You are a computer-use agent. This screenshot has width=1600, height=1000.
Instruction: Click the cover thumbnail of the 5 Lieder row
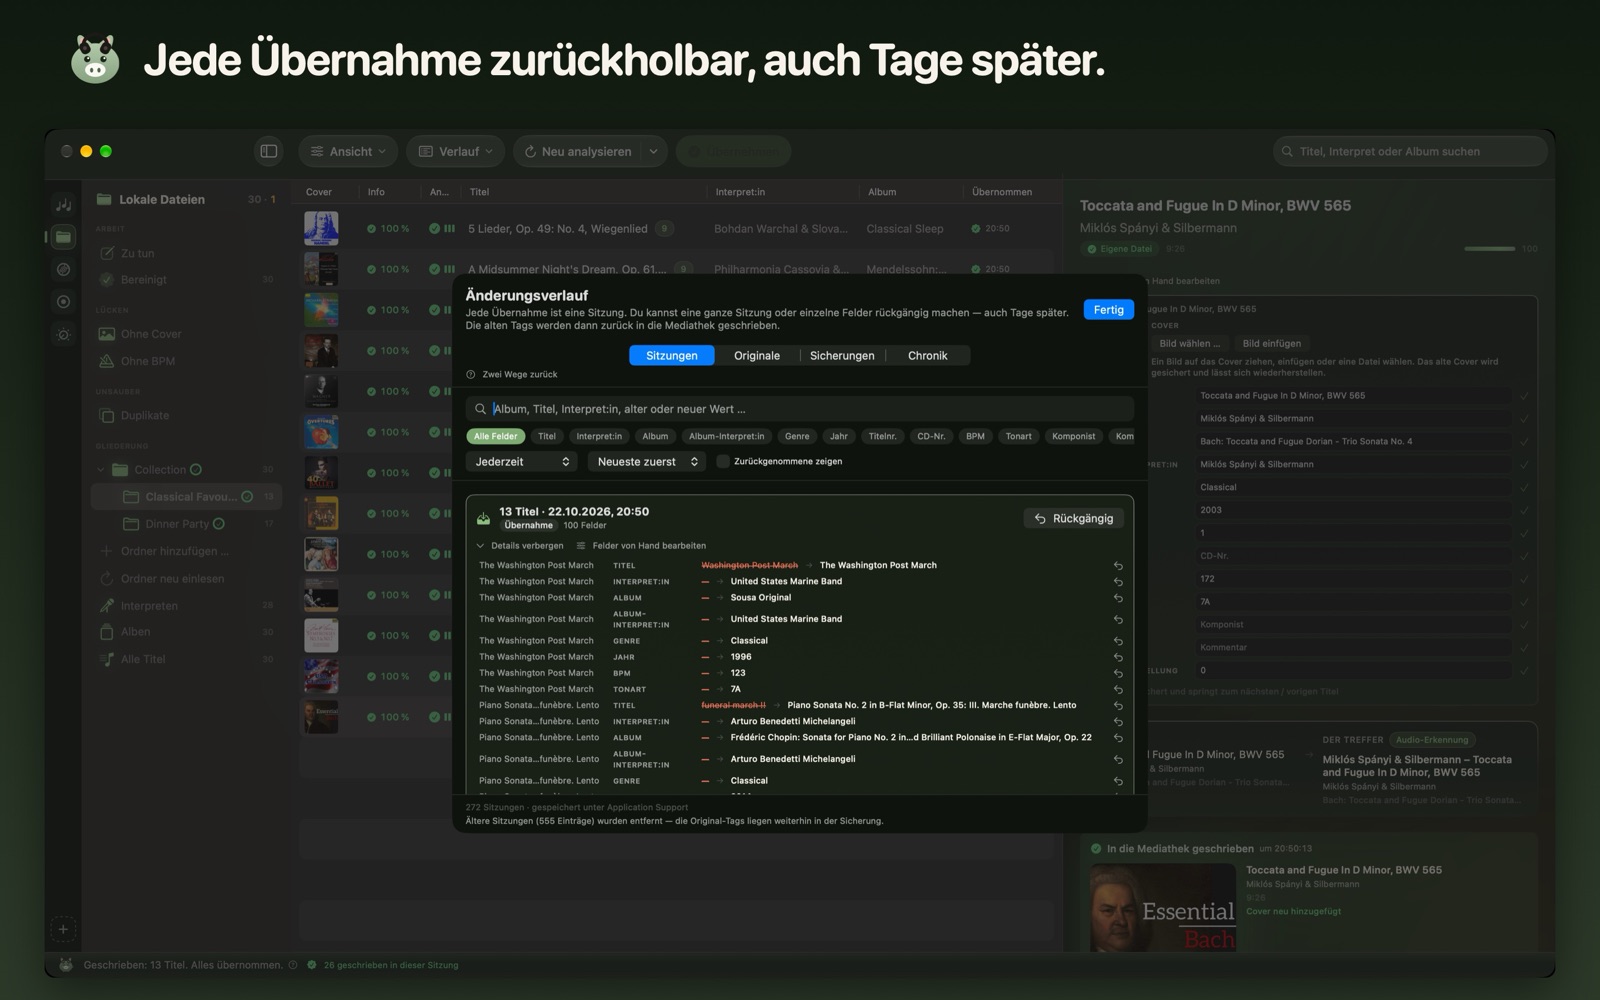point(321,228)
